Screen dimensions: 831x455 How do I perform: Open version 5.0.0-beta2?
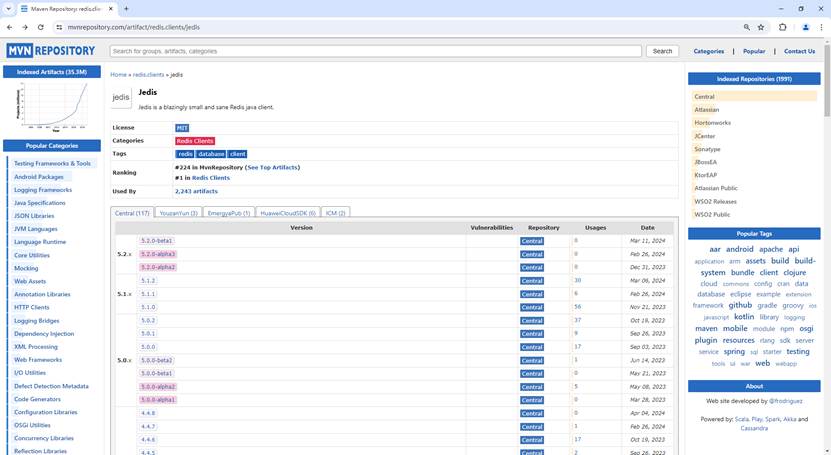157,360
